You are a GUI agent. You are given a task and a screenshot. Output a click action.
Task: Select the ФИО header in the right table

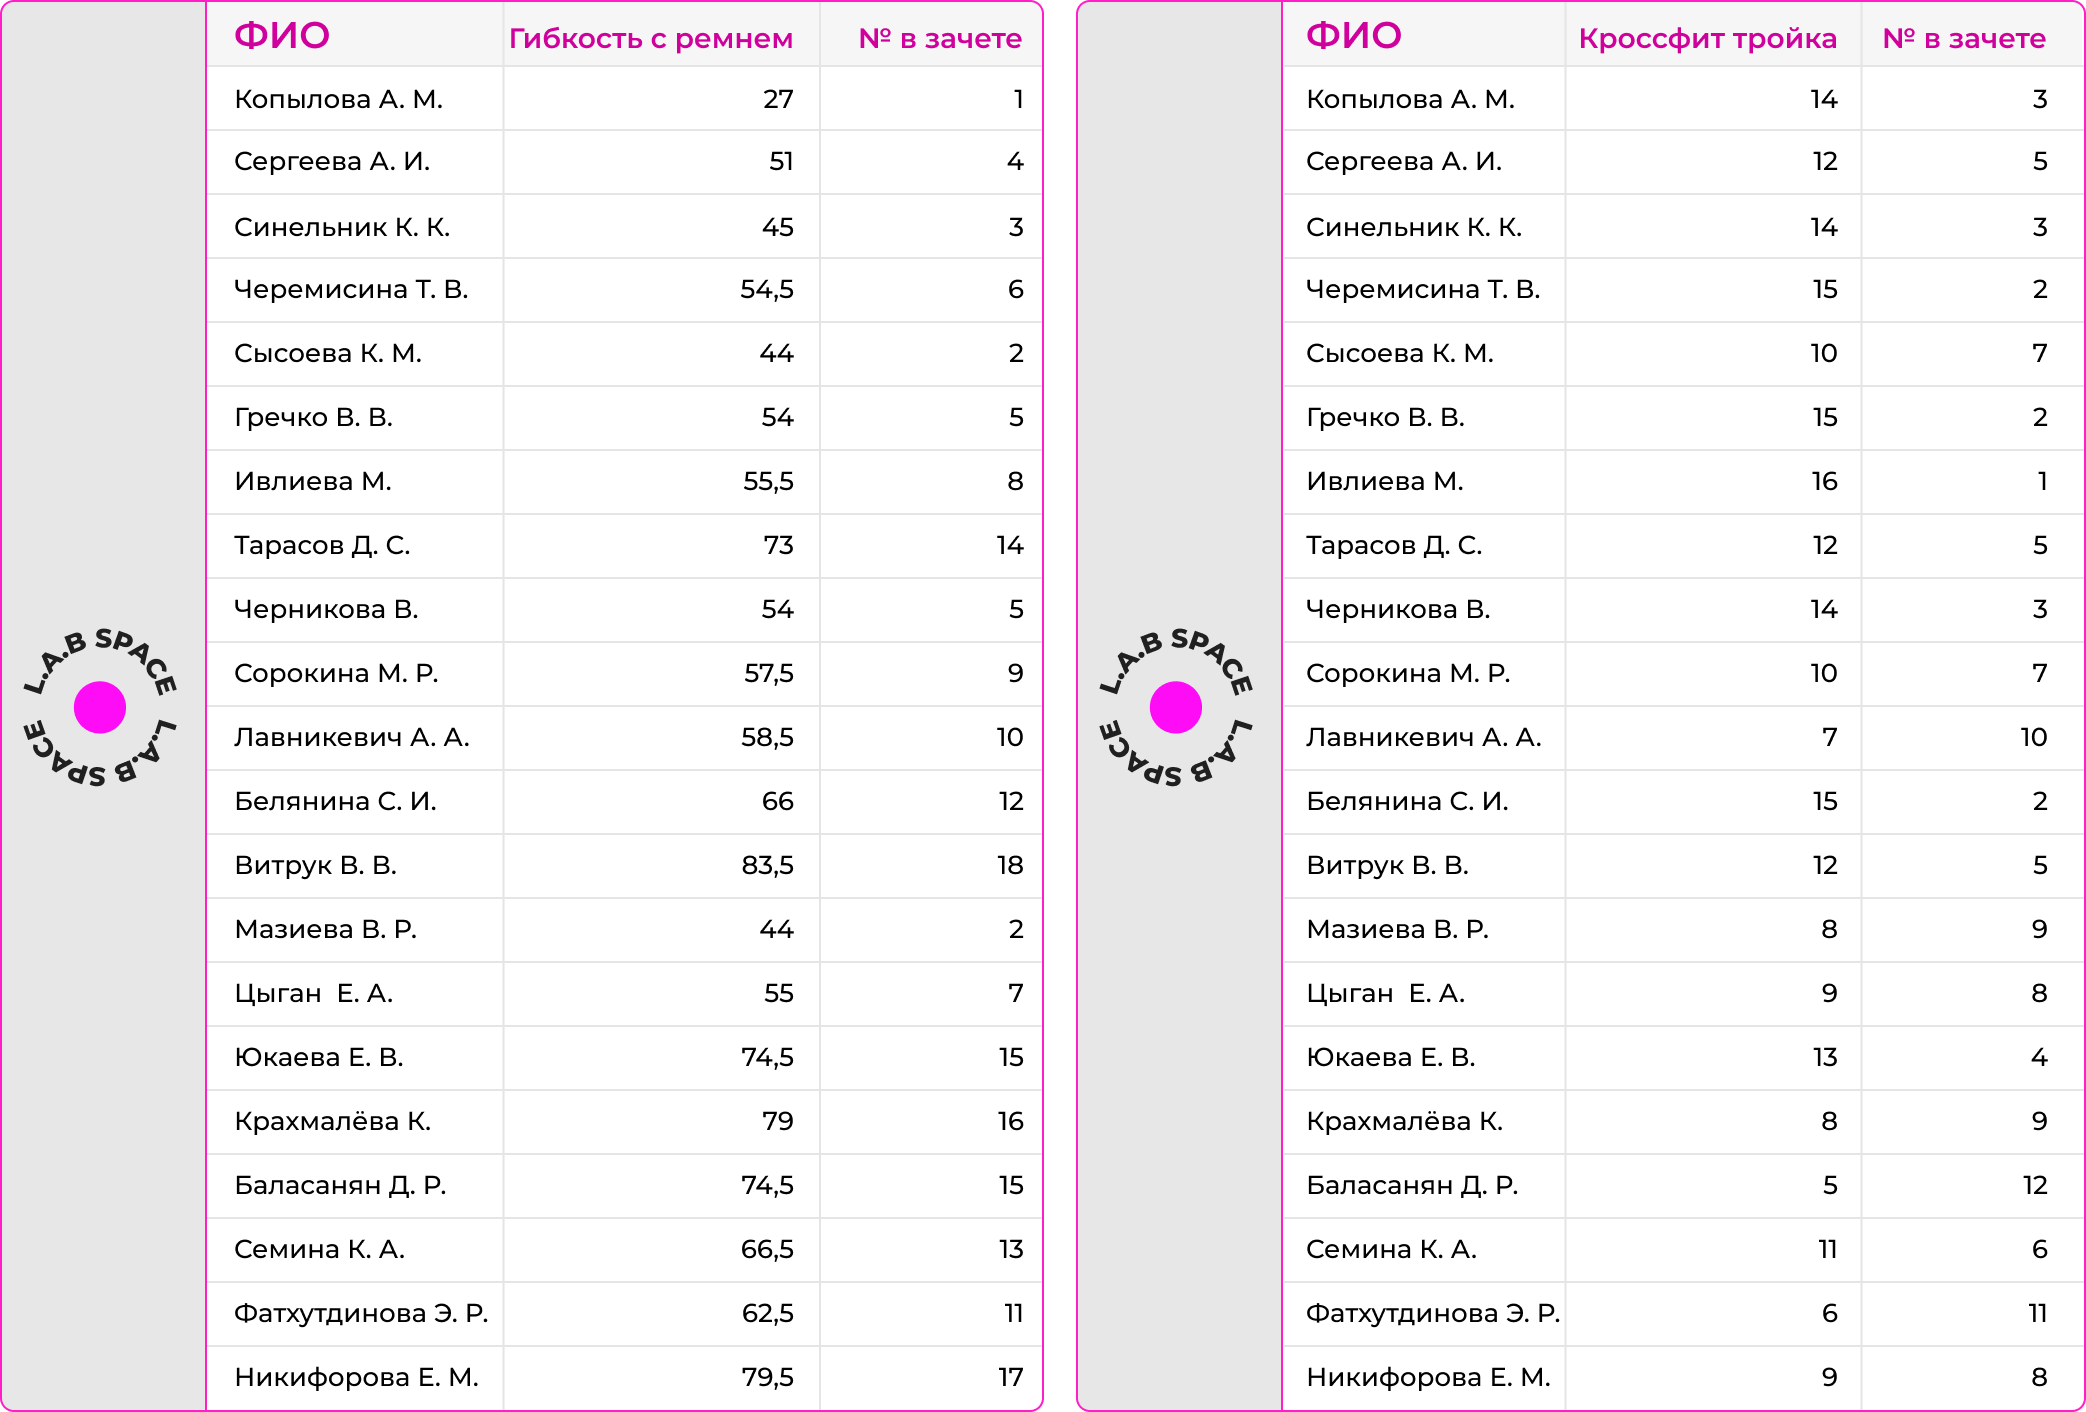click(1354, 36)
